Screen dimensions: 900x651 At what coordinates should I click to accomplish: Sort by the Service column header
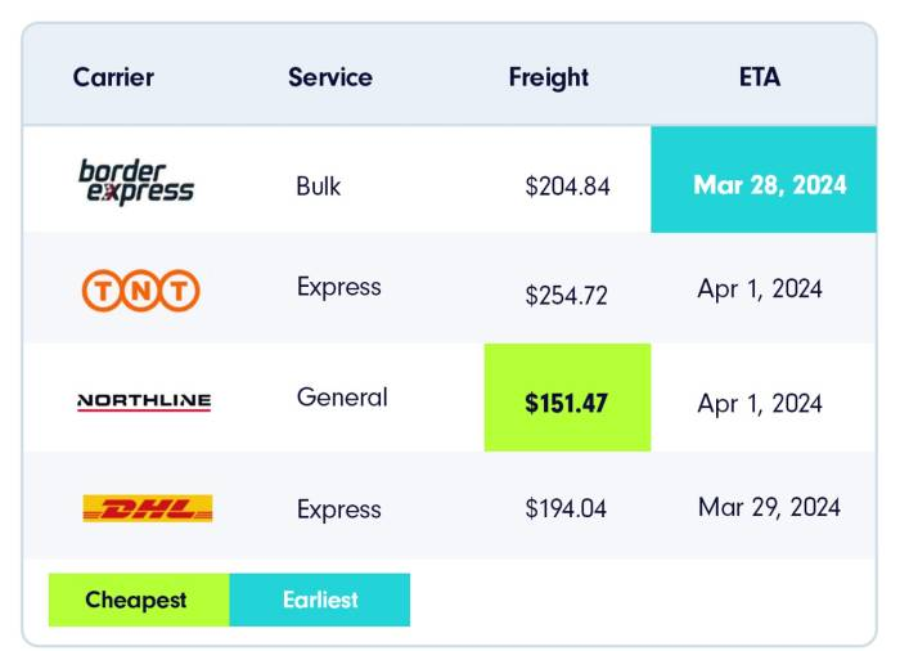pyautogui.click(x=330, y=77)
